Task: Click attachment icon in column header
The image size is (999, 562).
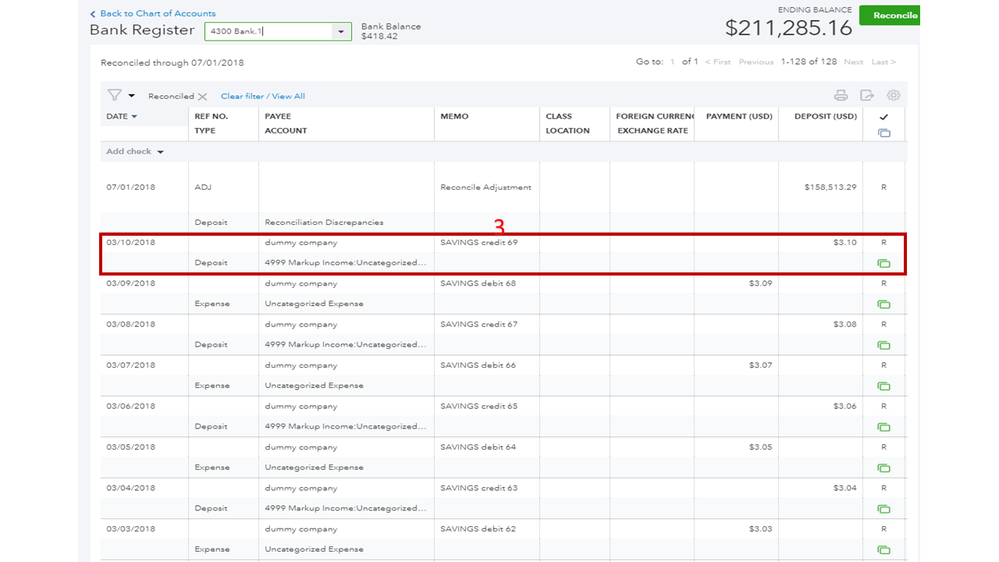Action: (x=883, y=132)
